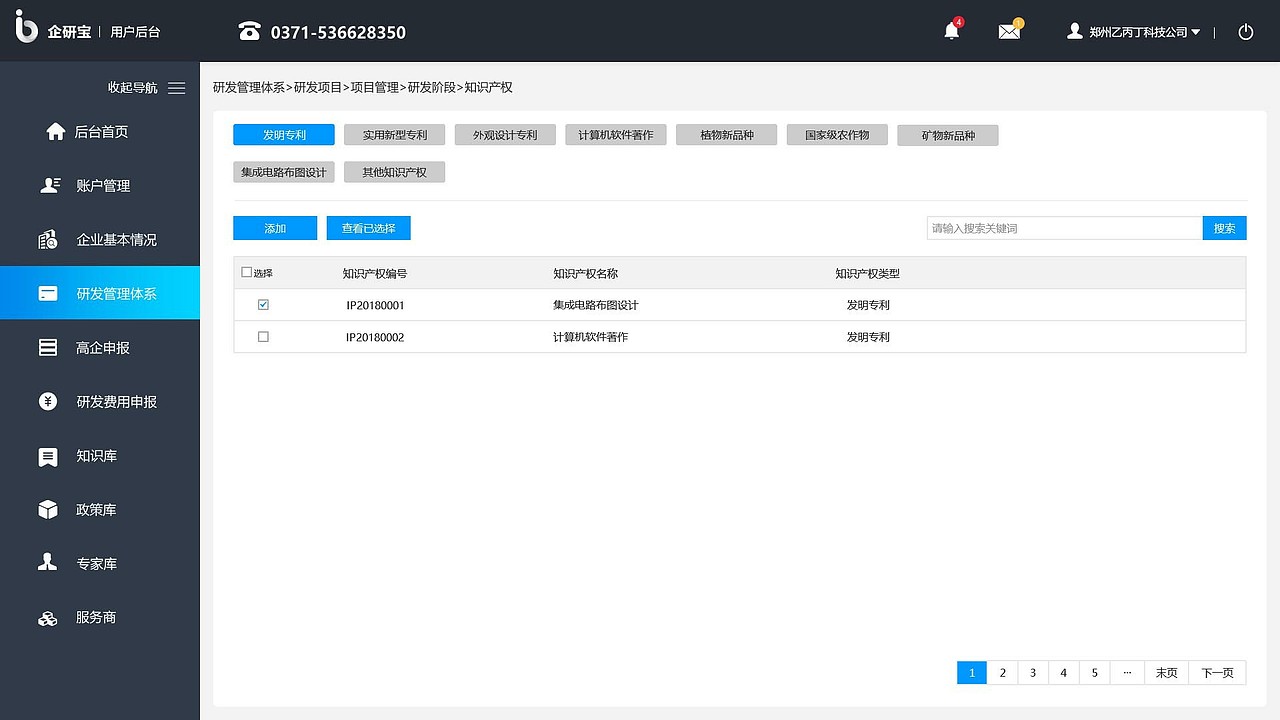
Task: Open 研发费用申报 in the sidebar
Action: click(117, 402)
